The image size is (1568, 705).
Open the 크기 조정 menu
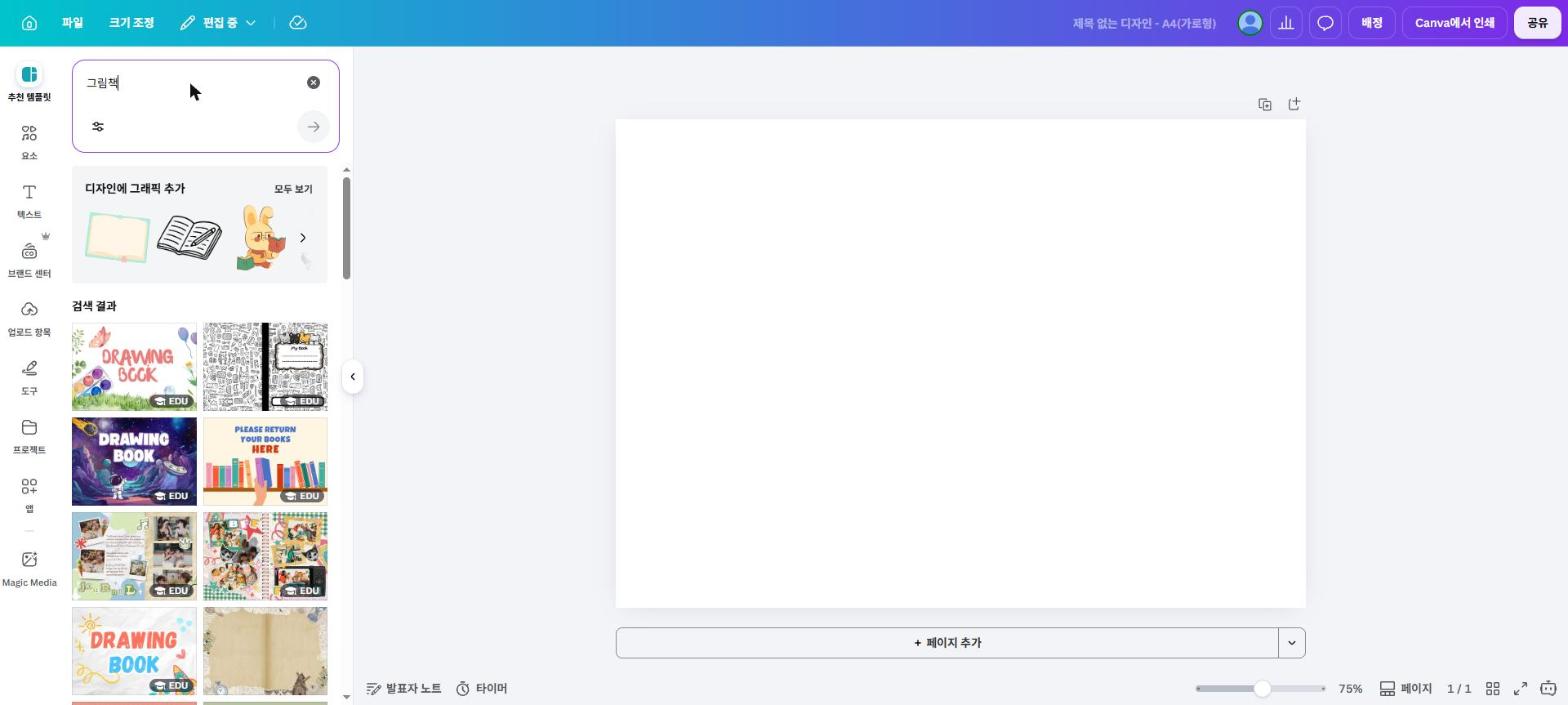pos(131,23)
